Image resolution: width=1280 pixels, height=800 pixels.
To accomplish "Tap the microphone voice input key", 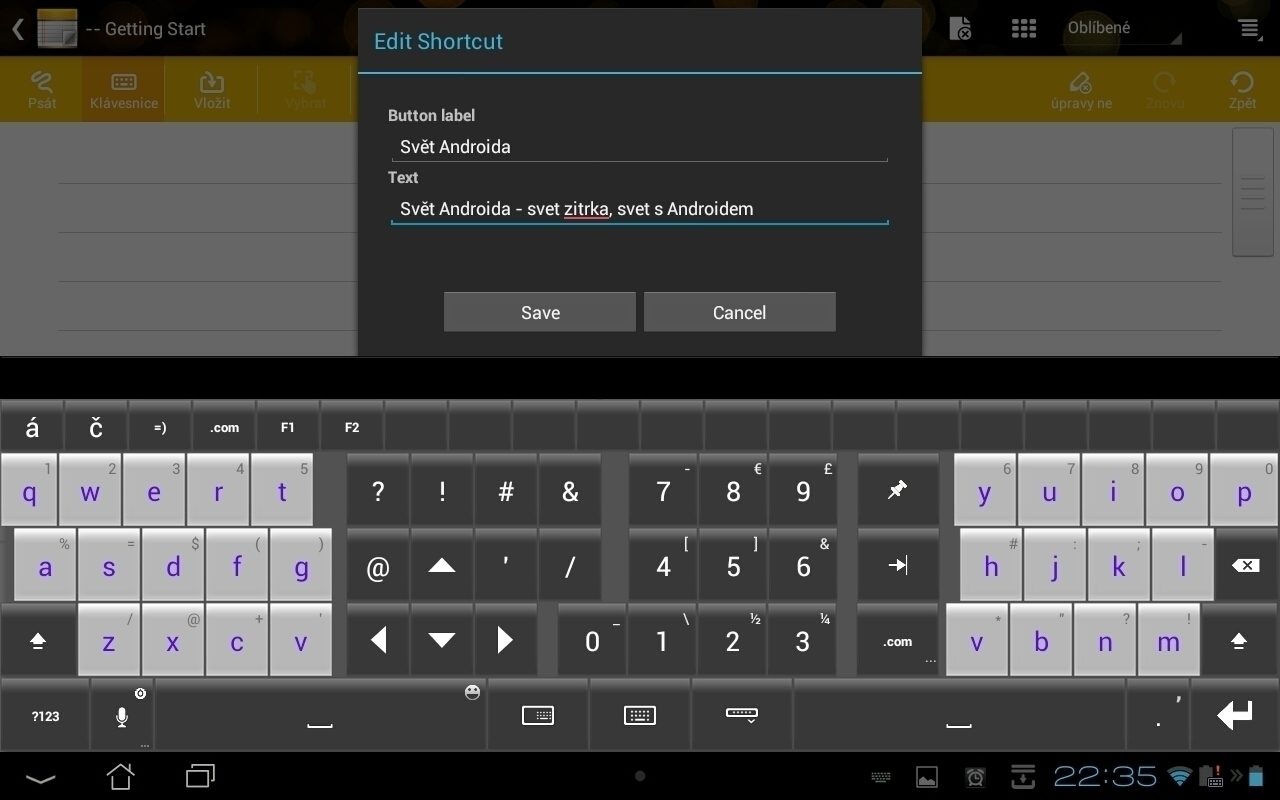I will [122, 715].
